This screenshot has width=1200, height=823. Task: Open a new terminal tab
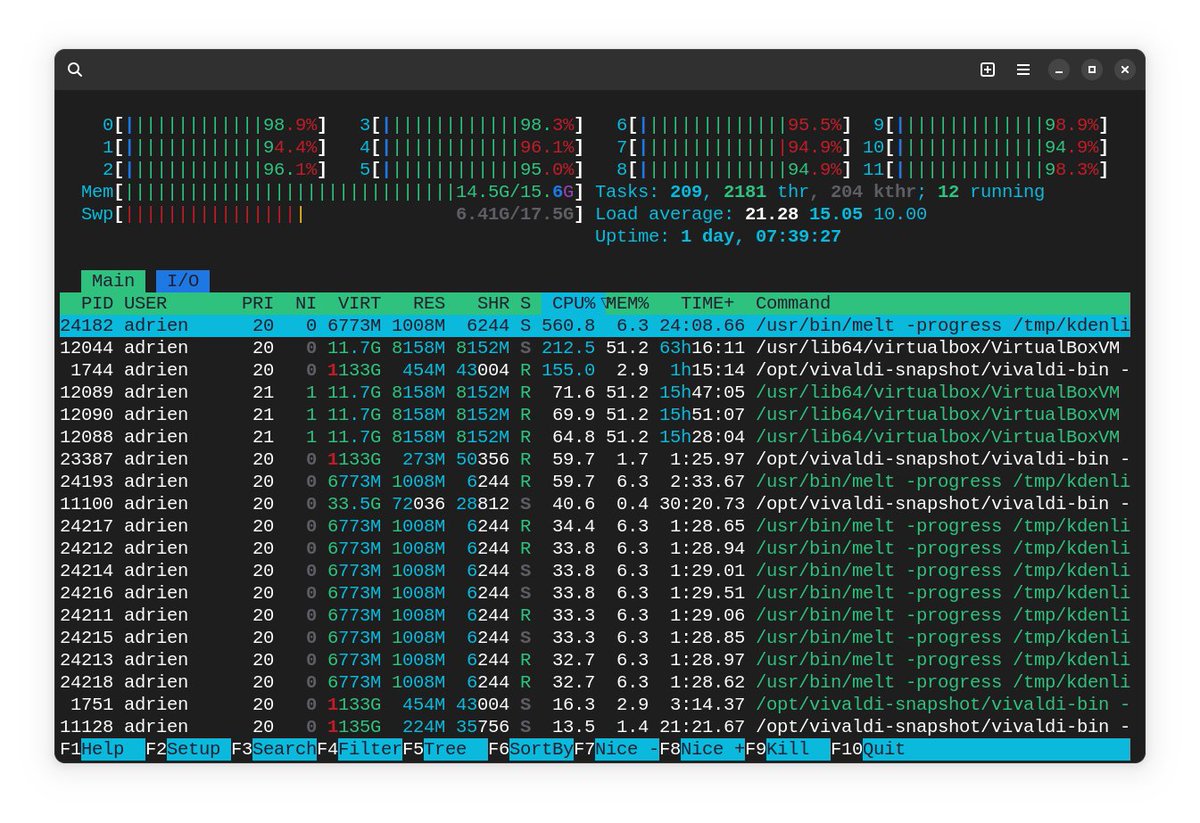tap(987, 69)
